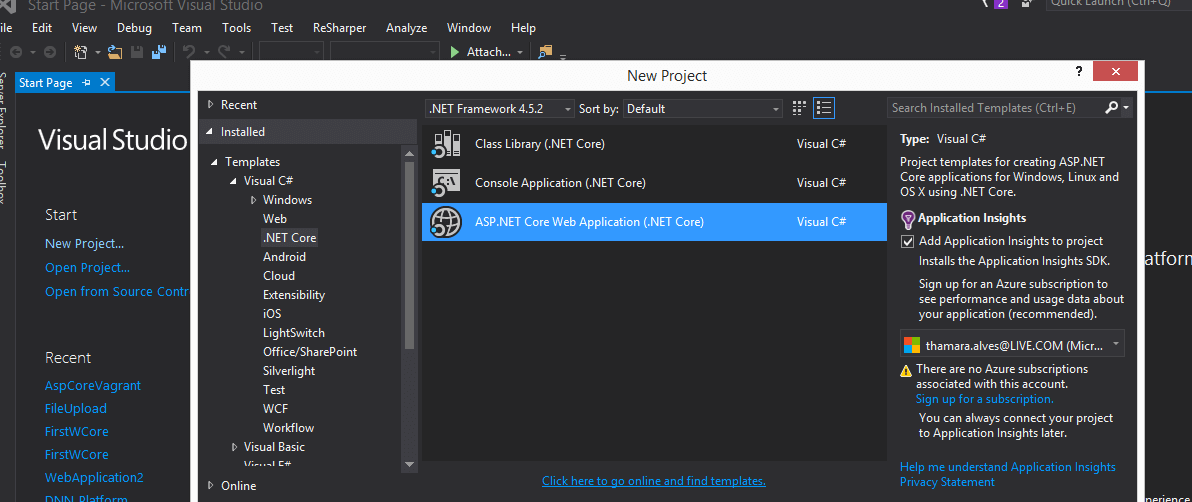The height and width of the screenshot is (502, 1192).
Task: Click the Save All toolbar icon
Action: tap(159, 52)
